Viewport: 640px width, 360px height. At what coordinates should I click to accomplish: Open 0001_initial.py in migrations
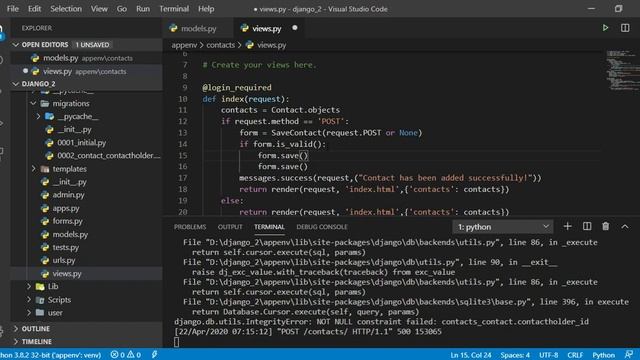(x=81, y=142)
